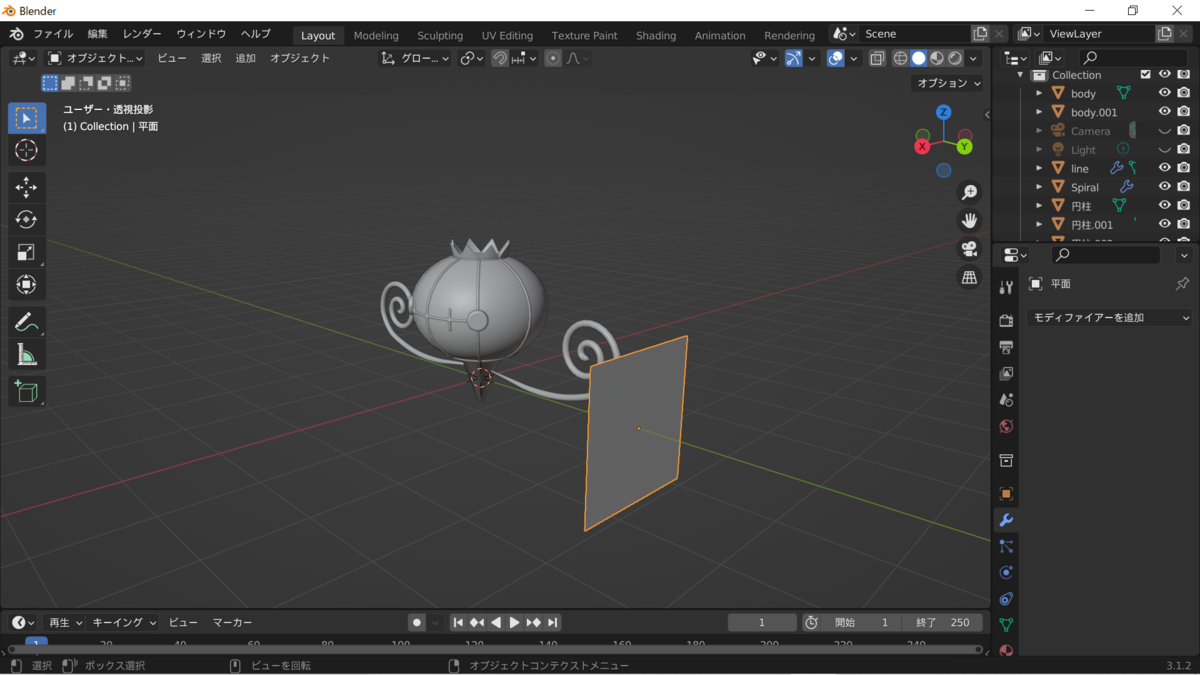Viewport: 1200px width, 675px height.
Task: Open the viewport shading options arrow
Action: (973, 58)
